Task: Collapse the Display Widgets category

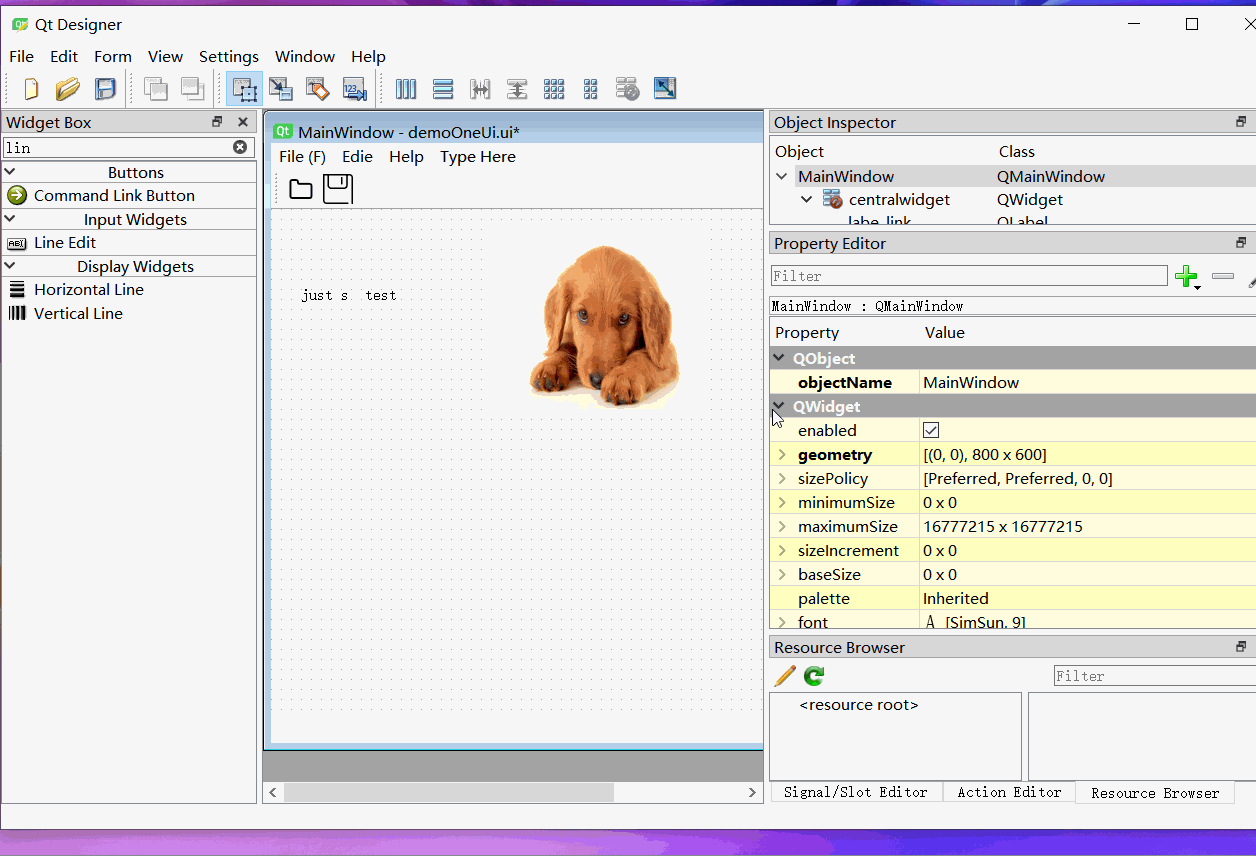Action: pos(10,266)
